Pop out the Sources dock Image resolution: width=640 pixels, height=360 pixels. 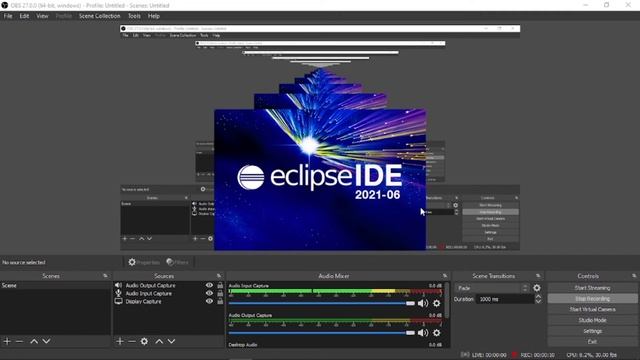219,276
